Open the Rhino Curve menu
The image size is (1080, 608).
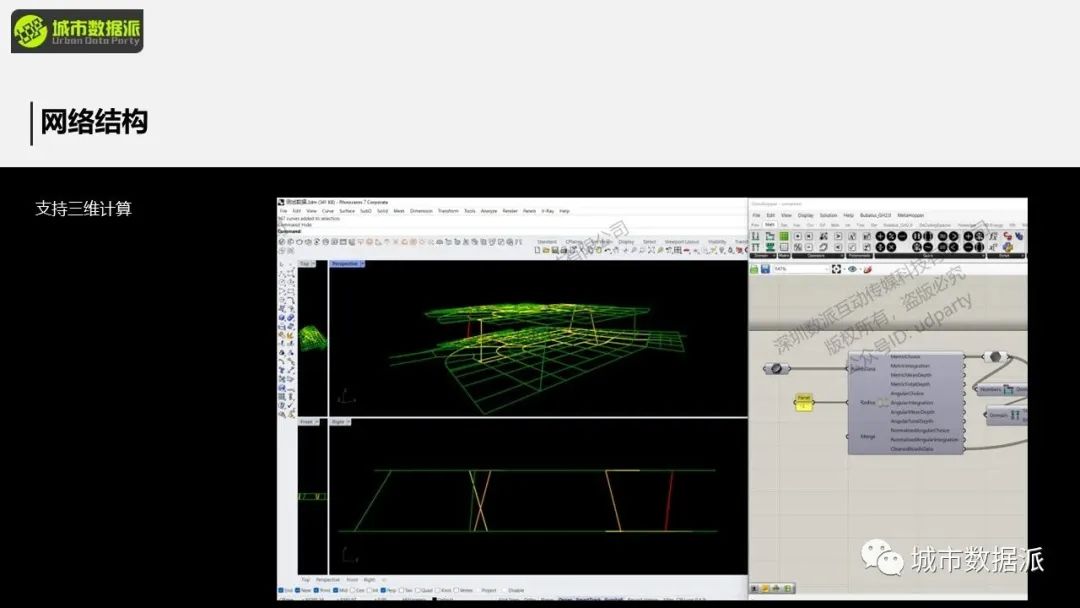[x=328, y=211]
